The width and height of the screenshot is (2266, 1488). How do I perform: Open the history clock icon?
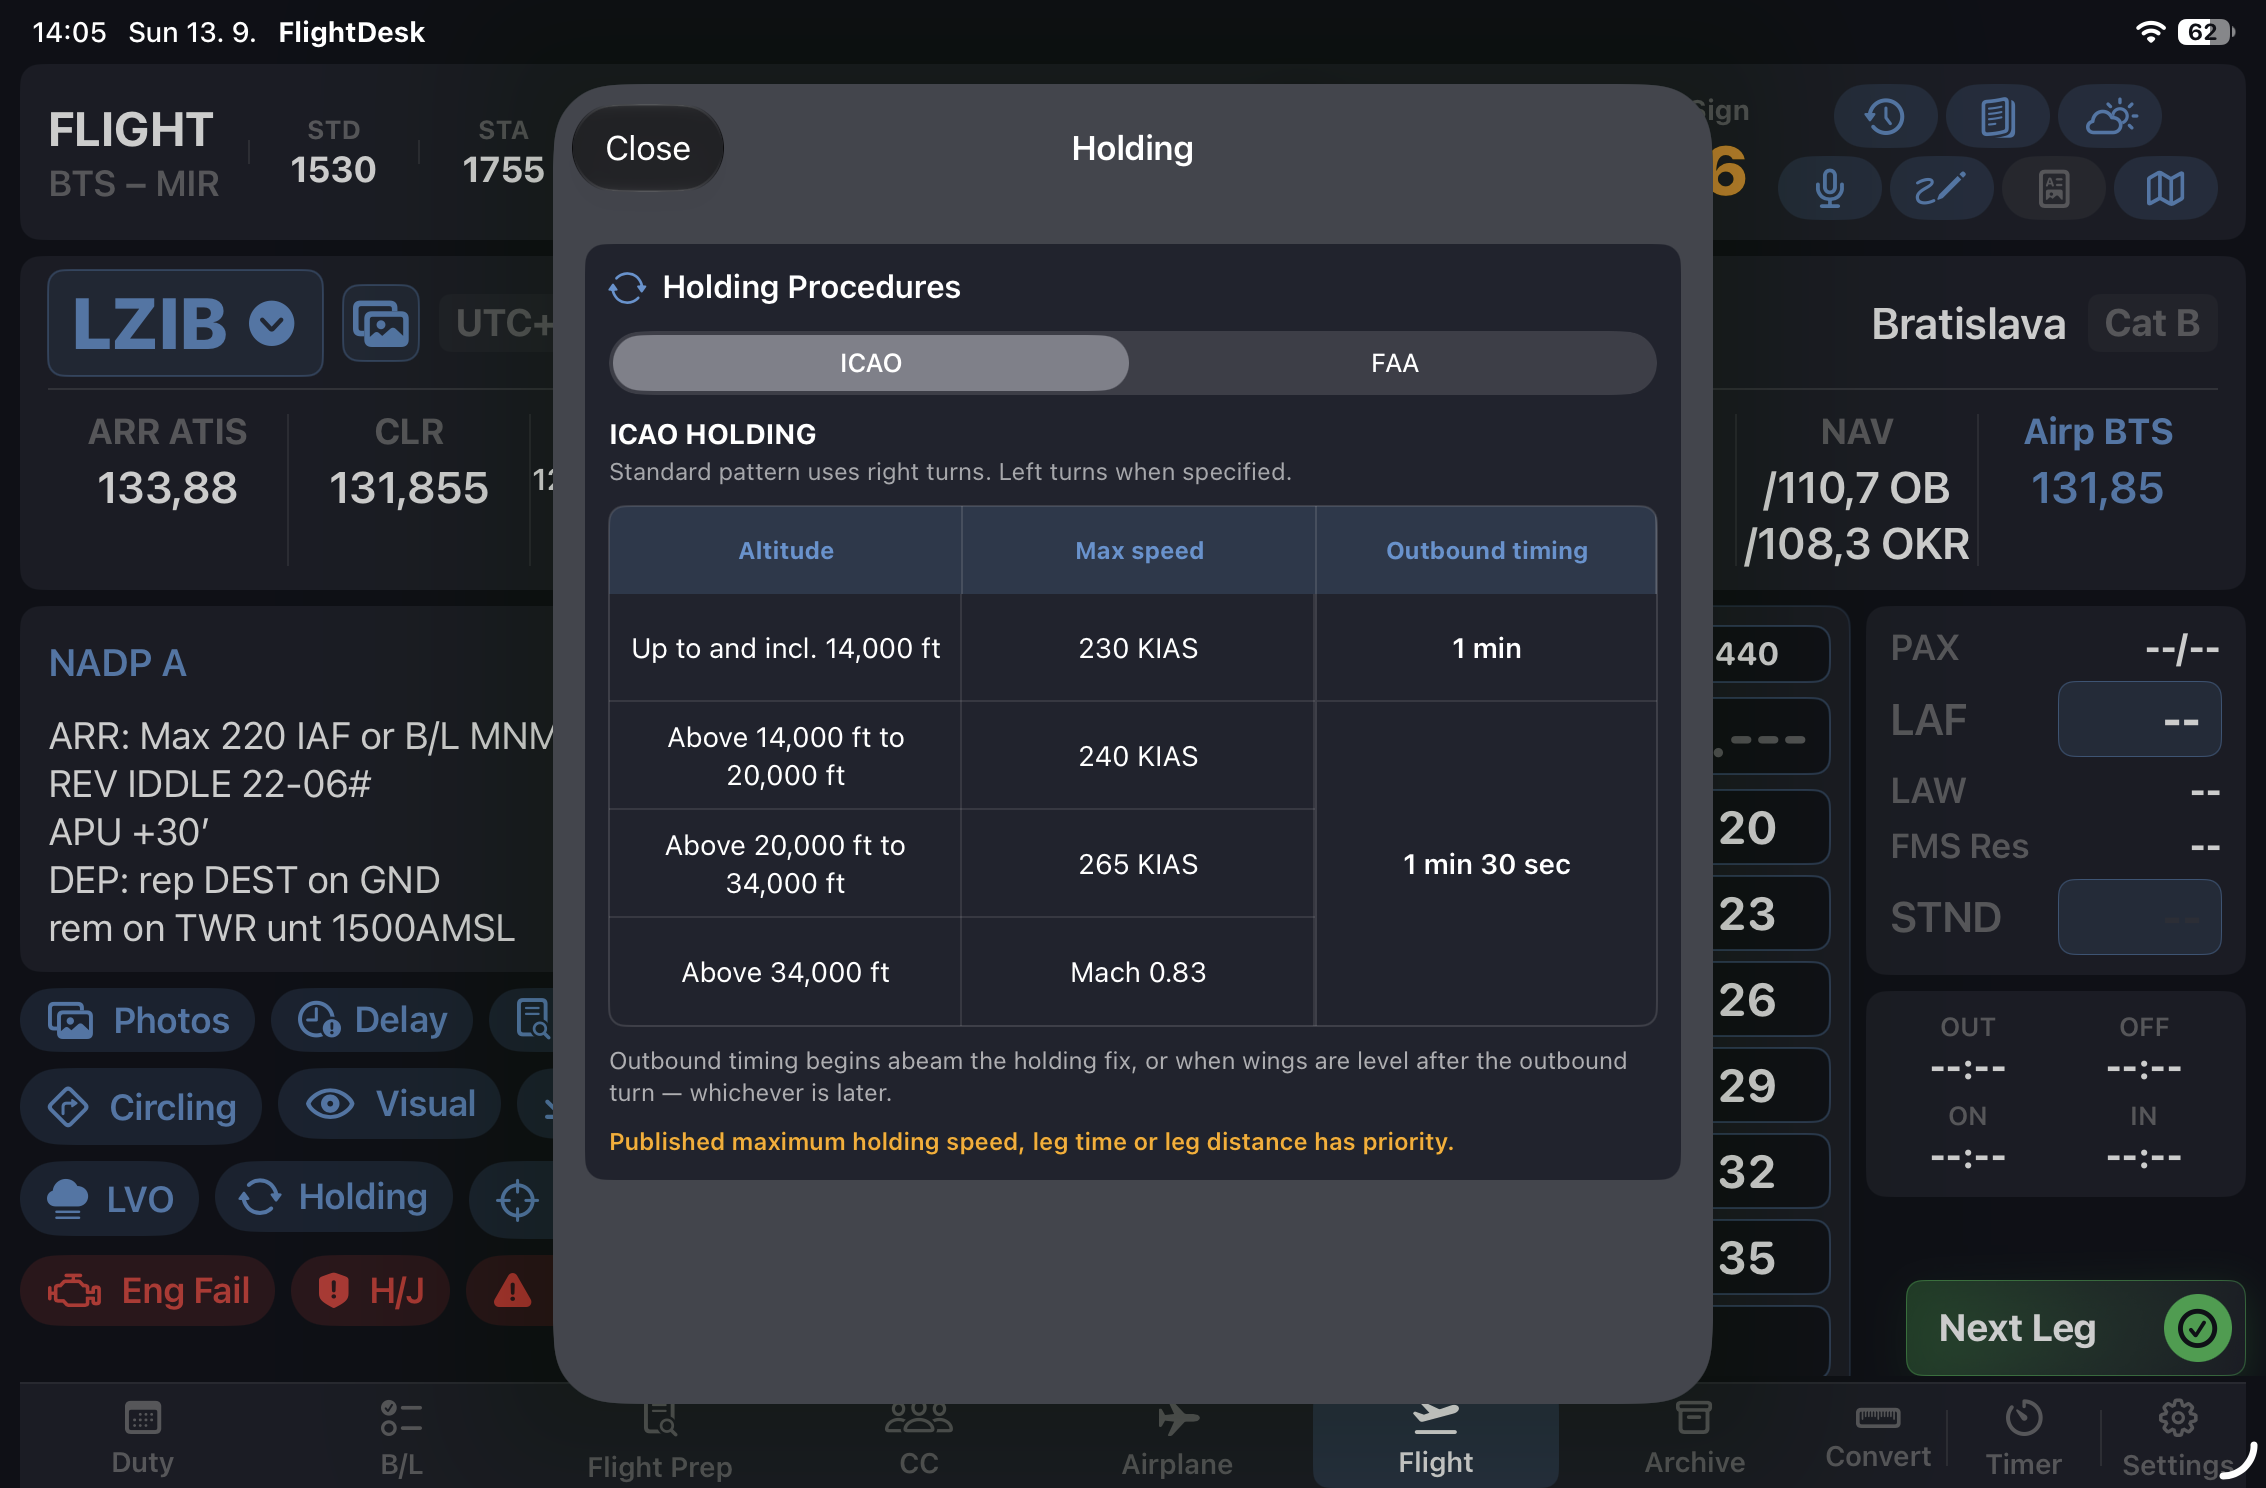point(1885,117)
